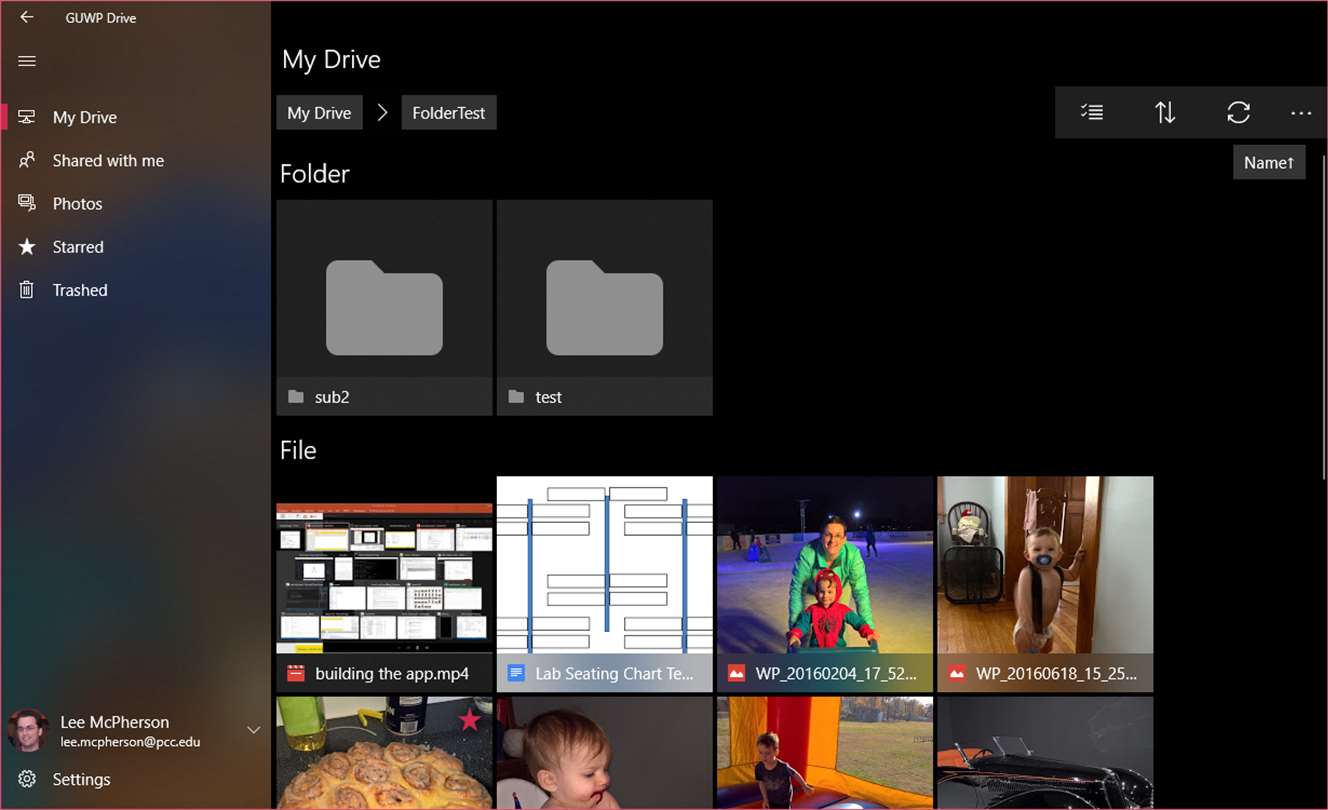Click the lee.mcpherson@pcc.edu email text
The height and width of the screenshot is (810, 1328).
click(130, 743)
